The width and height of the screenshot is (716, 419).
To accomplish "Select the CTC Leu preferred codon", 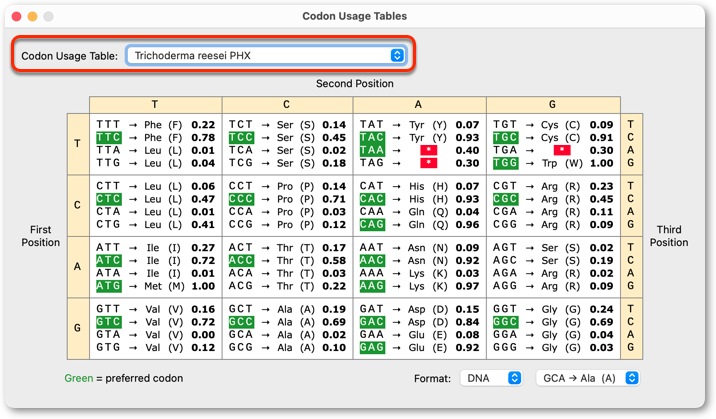I will [x=109, y=199].
